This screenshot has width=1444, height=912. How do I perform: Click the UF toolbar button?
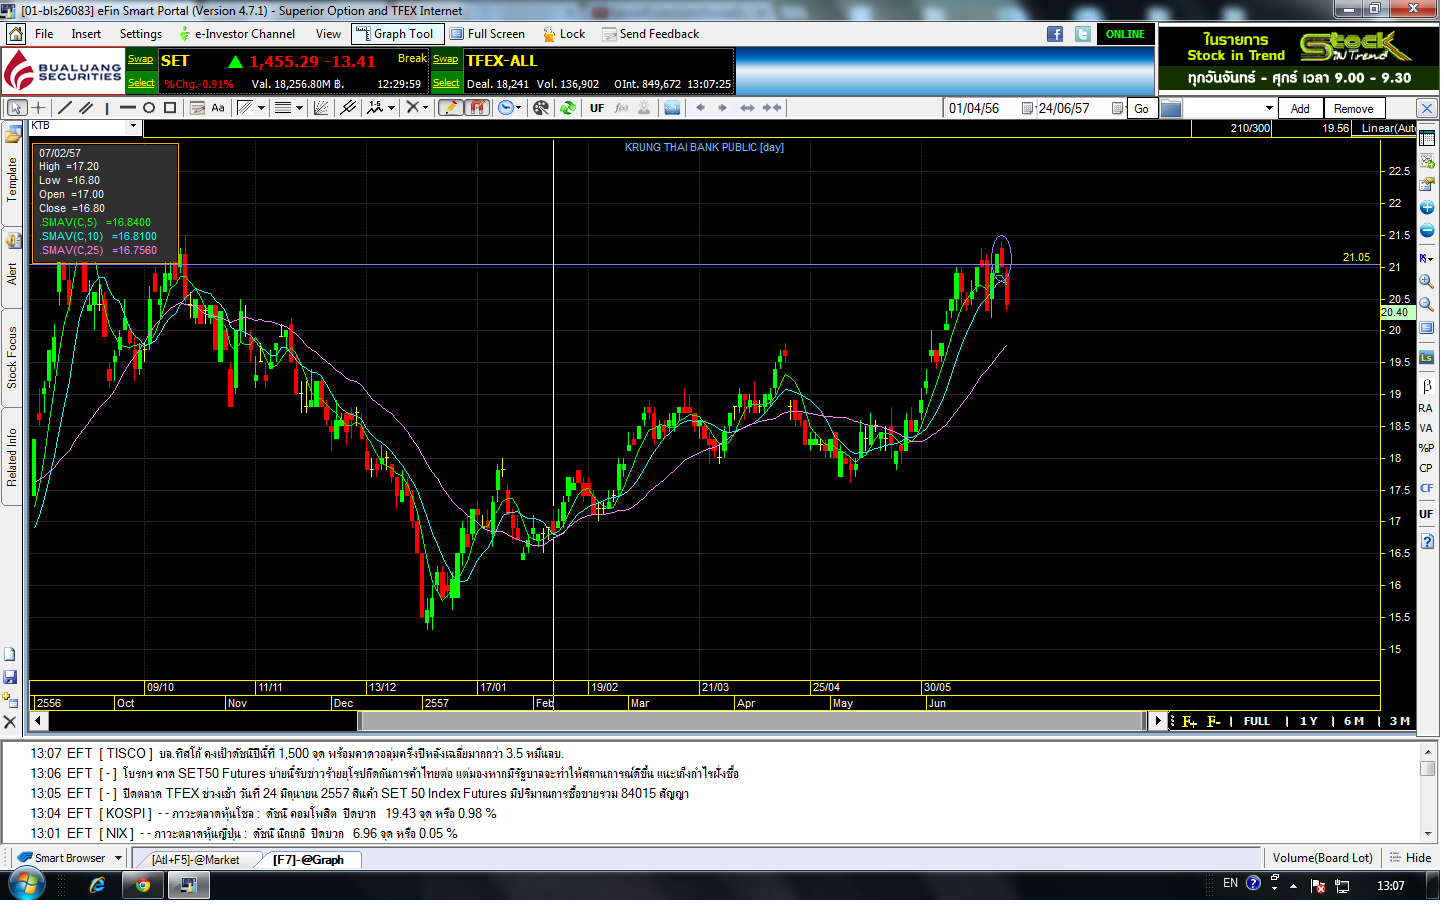597,108
